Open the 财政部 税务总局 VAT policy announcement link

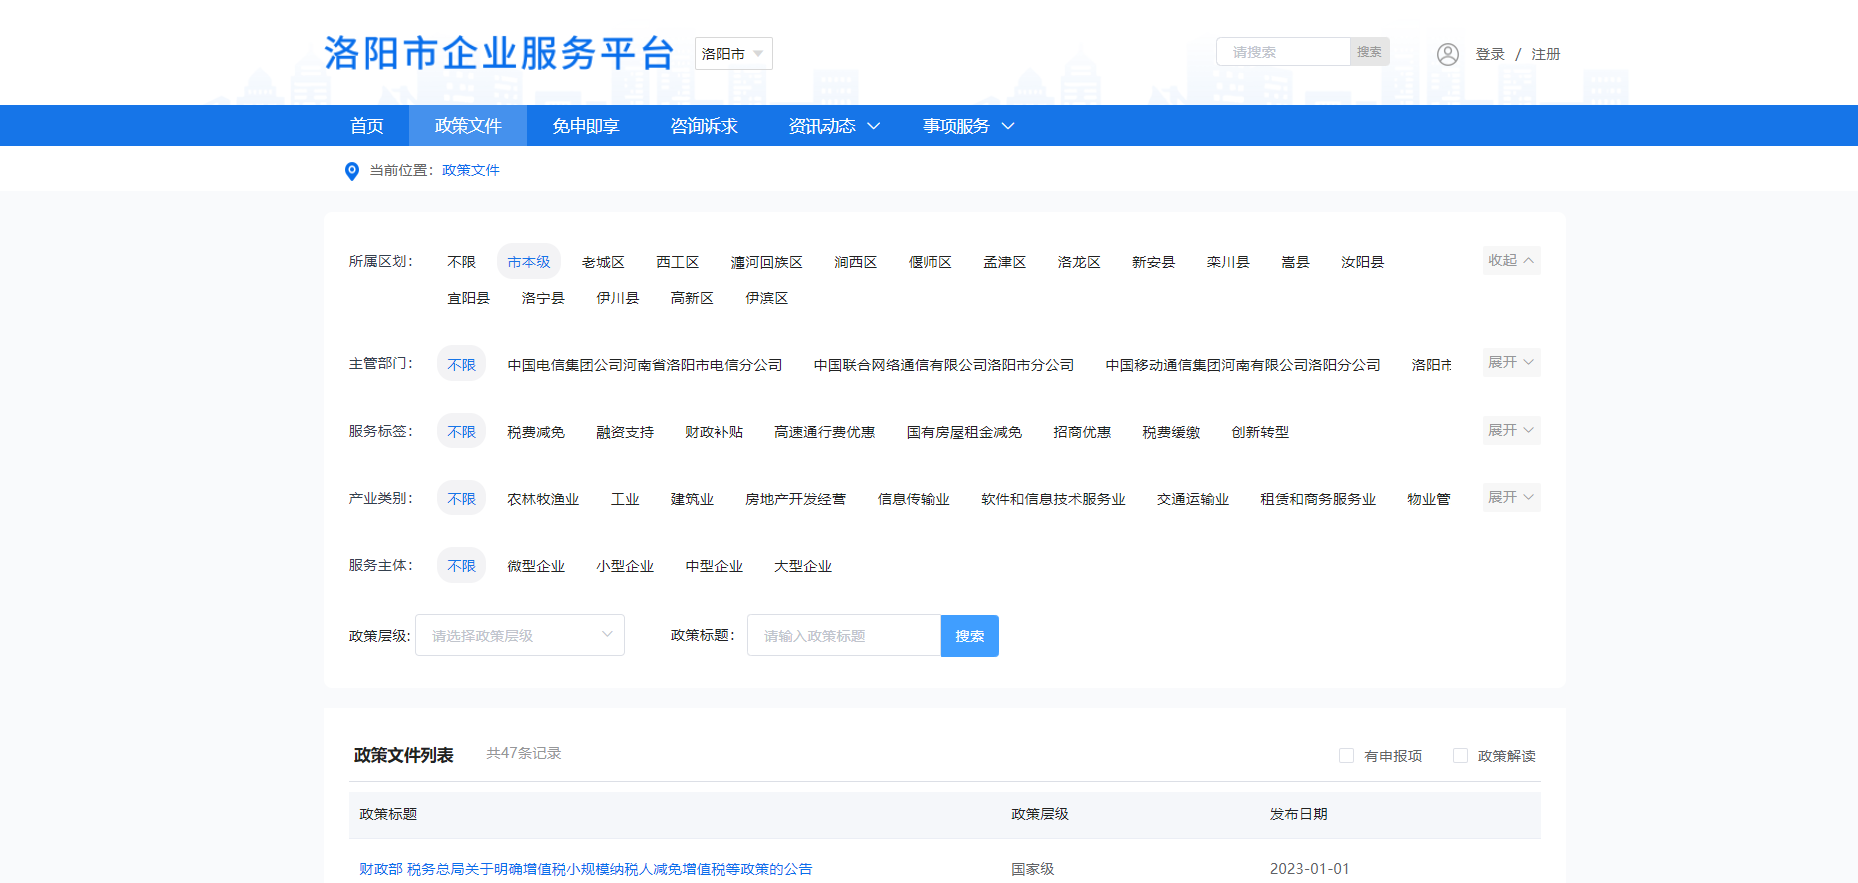pos(585,869)
